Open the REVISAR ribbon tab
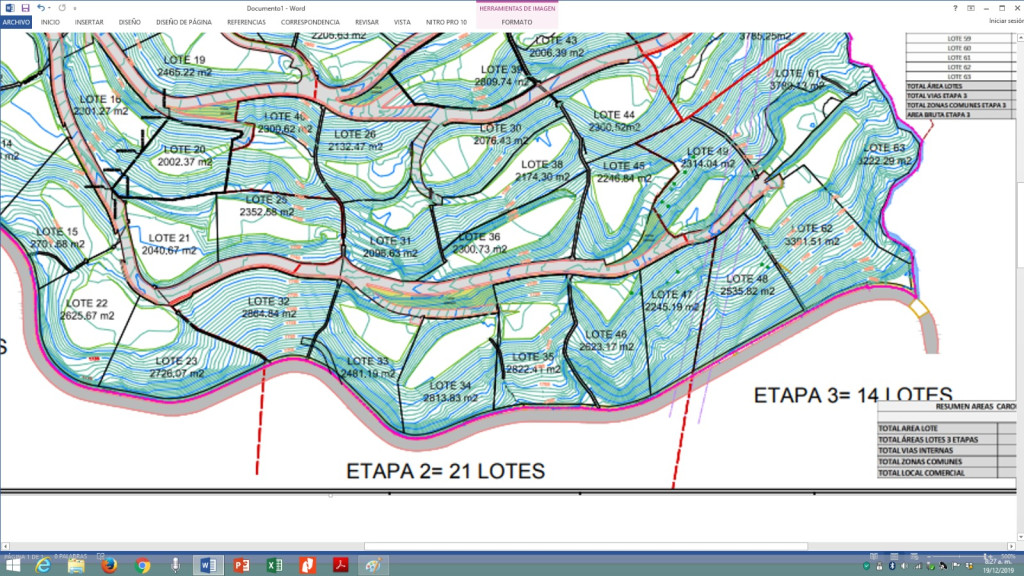 366,22
